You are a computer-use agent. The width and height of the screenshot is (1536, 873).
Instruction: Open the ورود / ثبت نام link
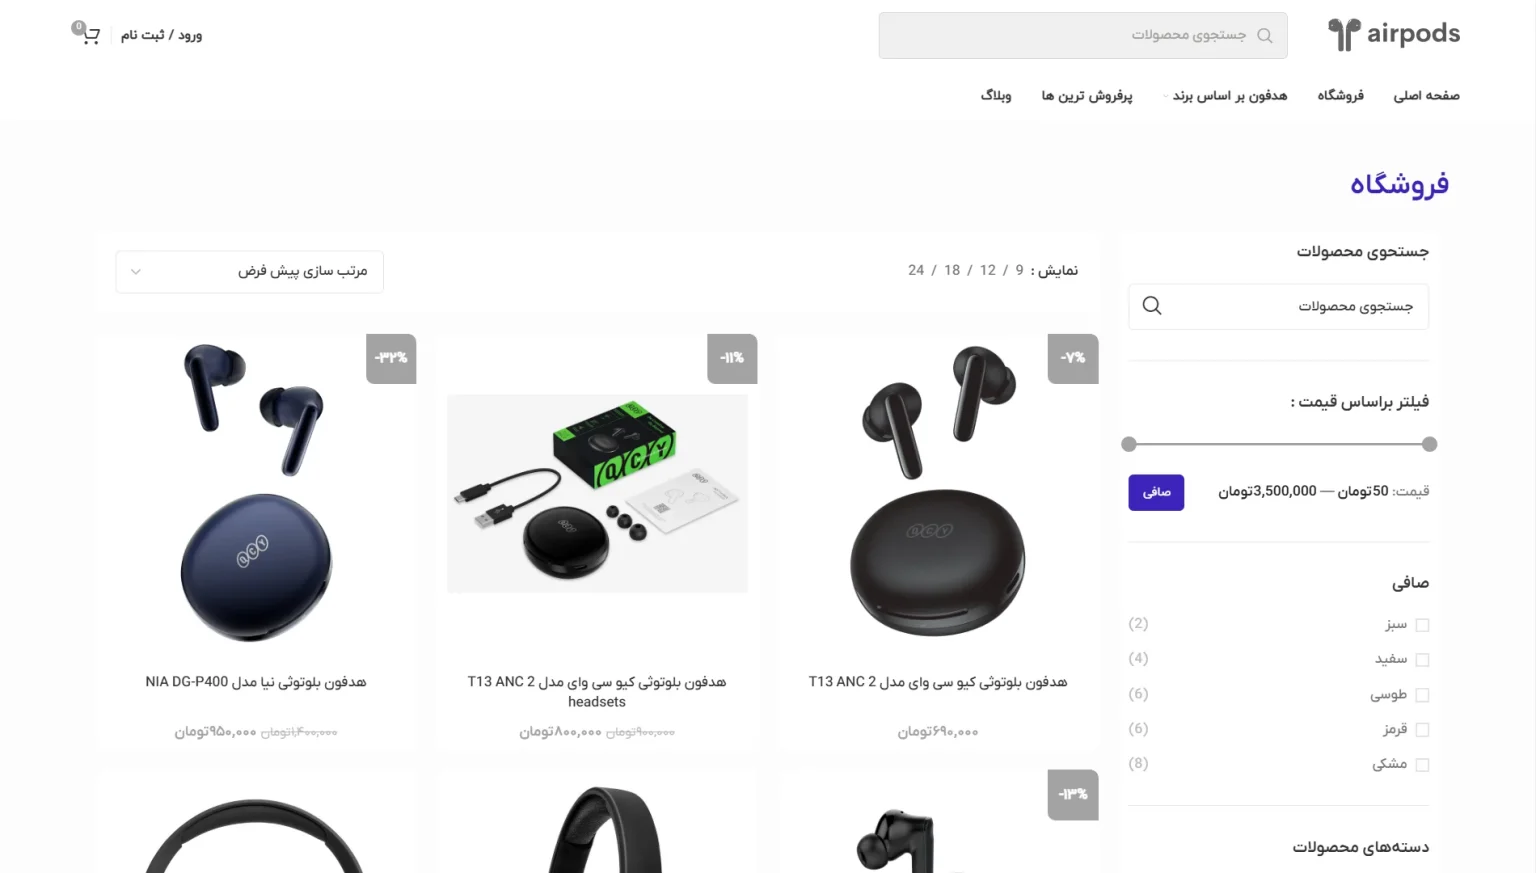tap(162, 35)
